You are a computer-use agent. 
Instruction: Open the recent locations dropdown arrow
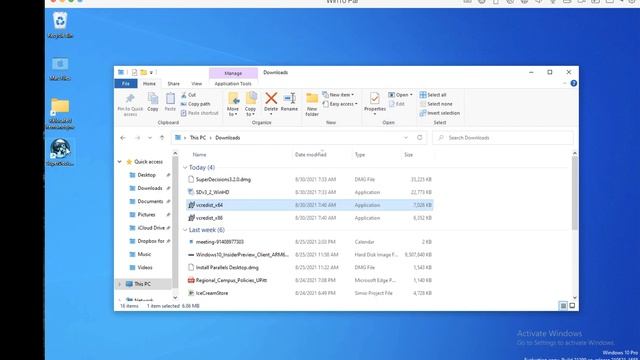pyautogui.click(x=150, y=138)
